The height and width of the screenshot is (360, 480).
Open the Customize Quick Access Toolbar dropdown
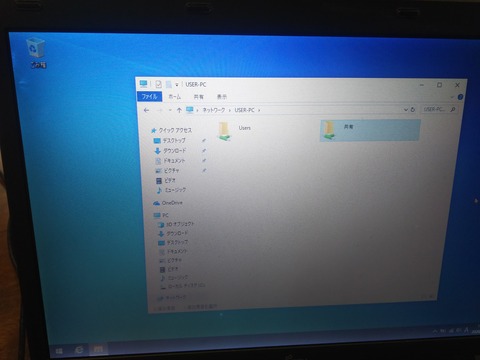(177, 85)
